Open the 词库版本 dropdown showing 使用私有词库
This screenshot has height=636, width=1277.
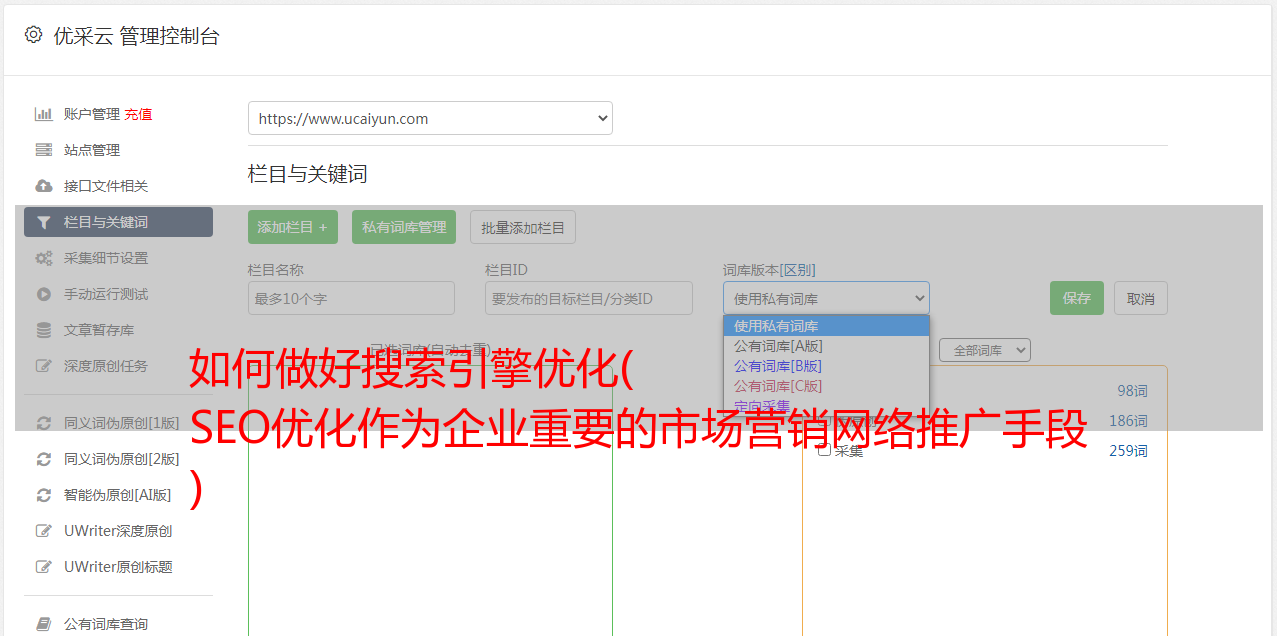(826, 298)
